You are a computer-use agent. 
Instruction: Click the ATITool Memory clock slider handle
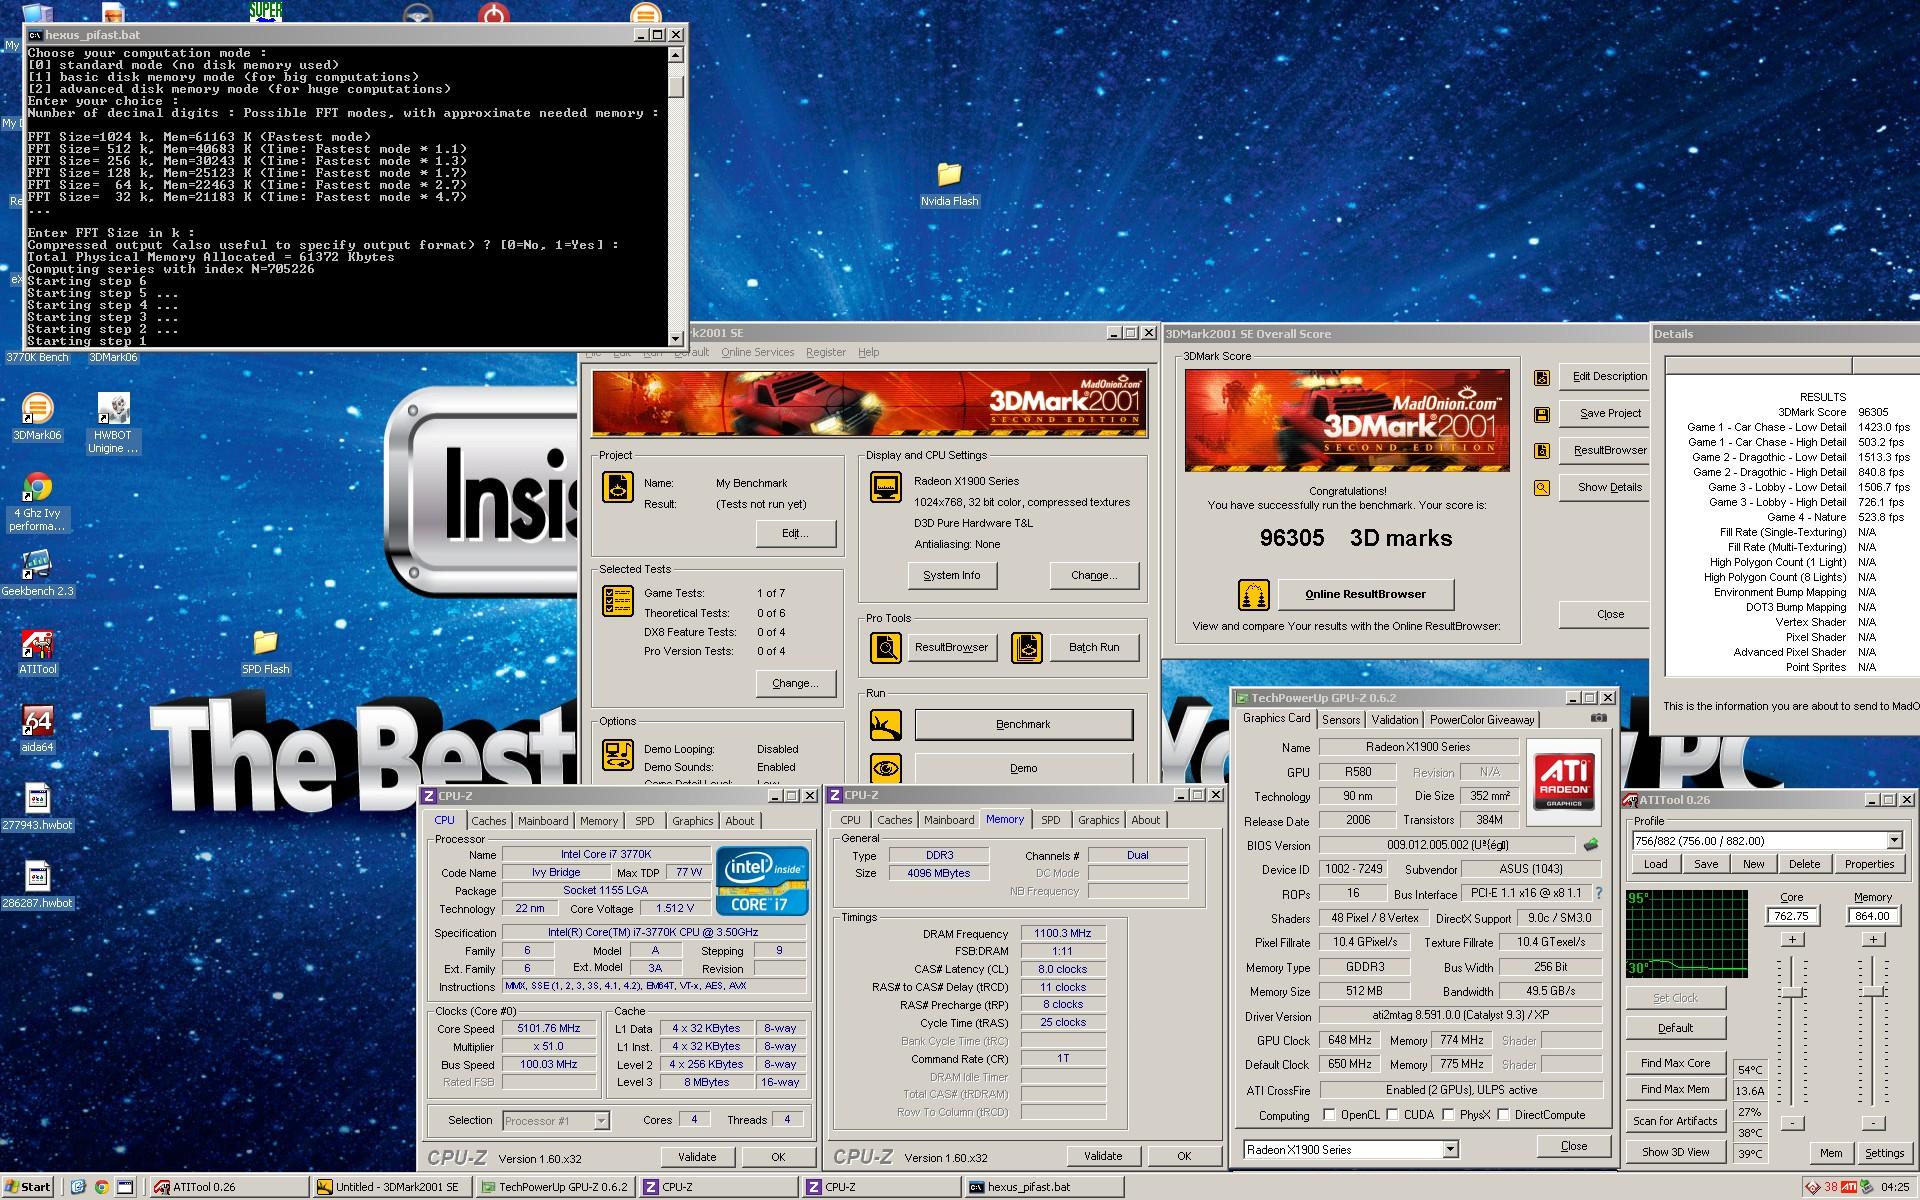click(x=1873, y=992)
